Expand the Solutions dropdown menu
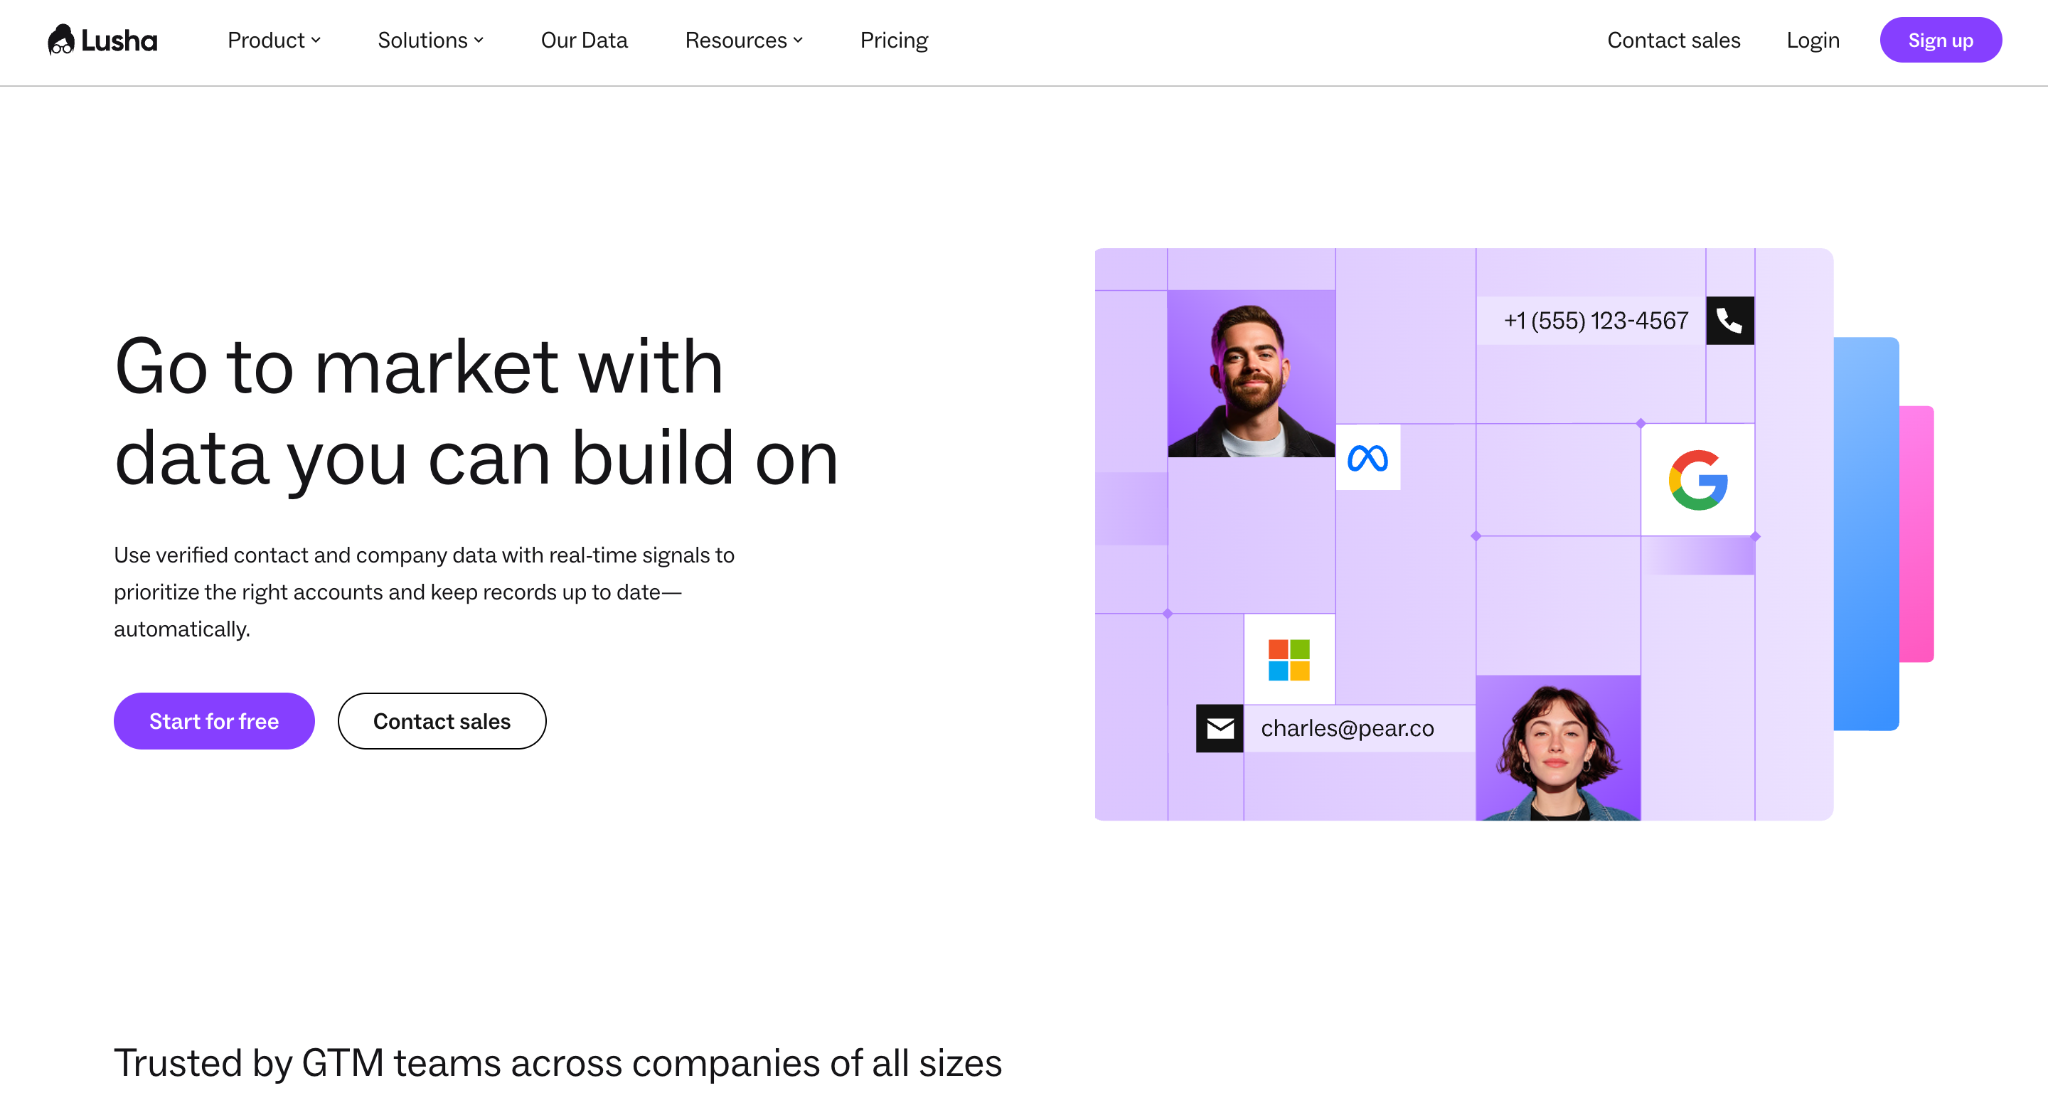Screen dimensions: 2048x1101 431,40
